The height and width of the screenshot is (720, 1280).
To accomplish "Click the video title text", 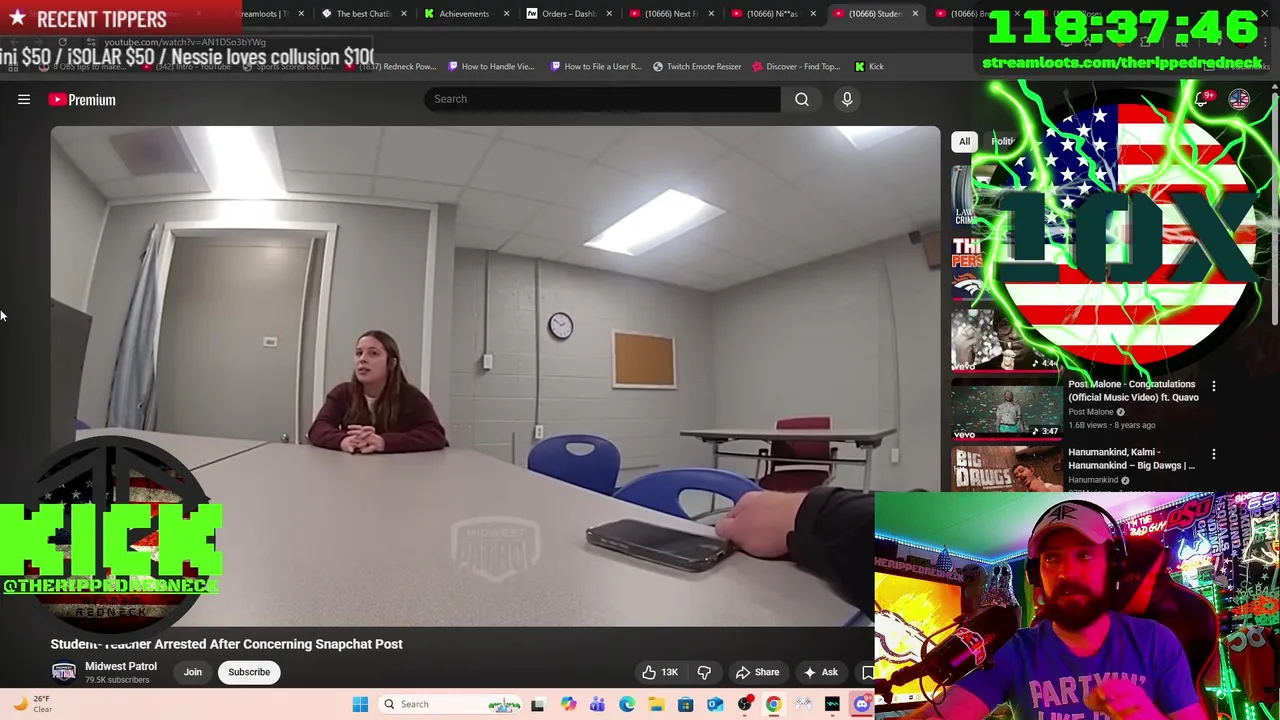I will 227,644.
